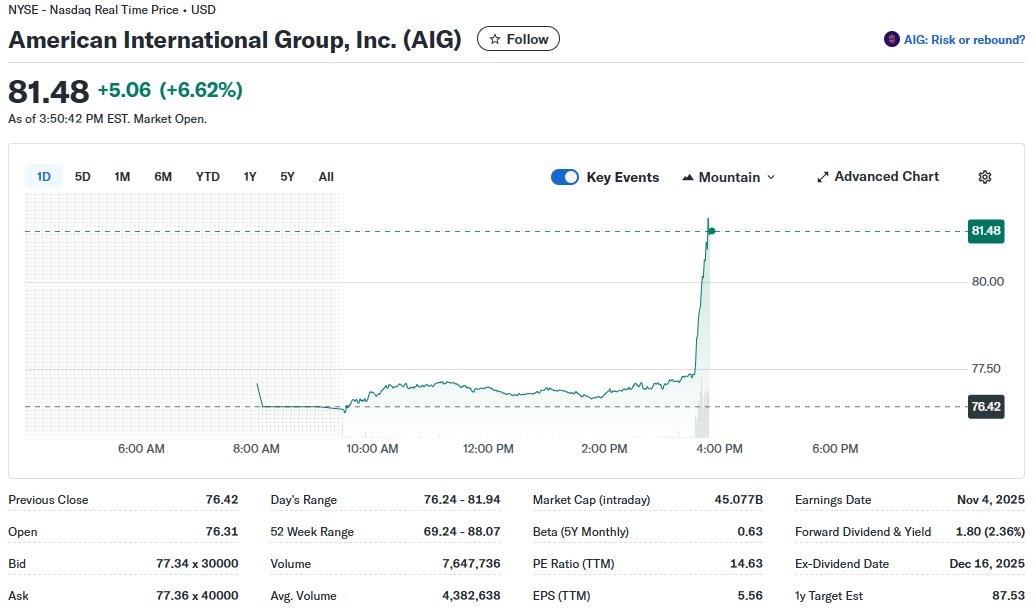Click the Open value 76.31
1035x612 pixels.
click(x=222, y=531)
